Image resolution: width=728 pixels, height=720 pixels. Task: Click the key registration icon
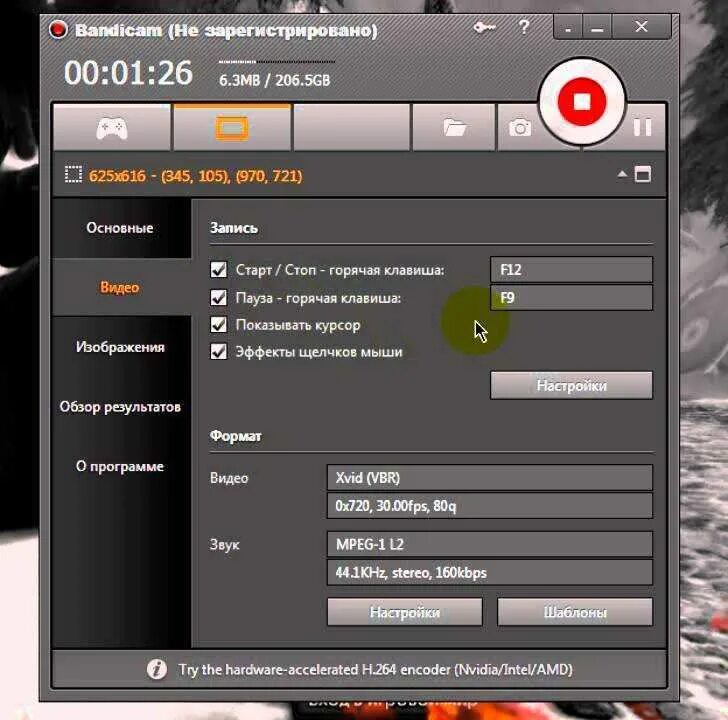[484, 28]
